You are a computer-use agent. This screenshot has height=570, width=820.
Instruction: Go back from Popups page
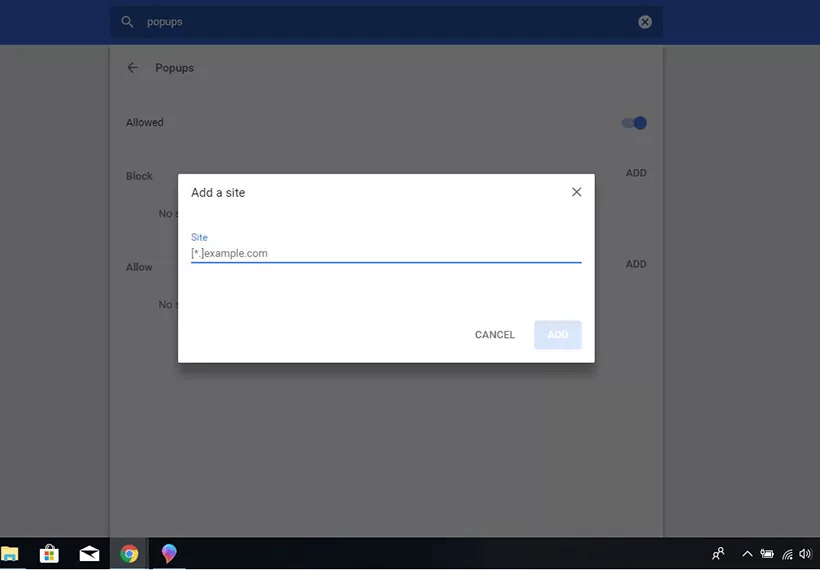(133, 67)
